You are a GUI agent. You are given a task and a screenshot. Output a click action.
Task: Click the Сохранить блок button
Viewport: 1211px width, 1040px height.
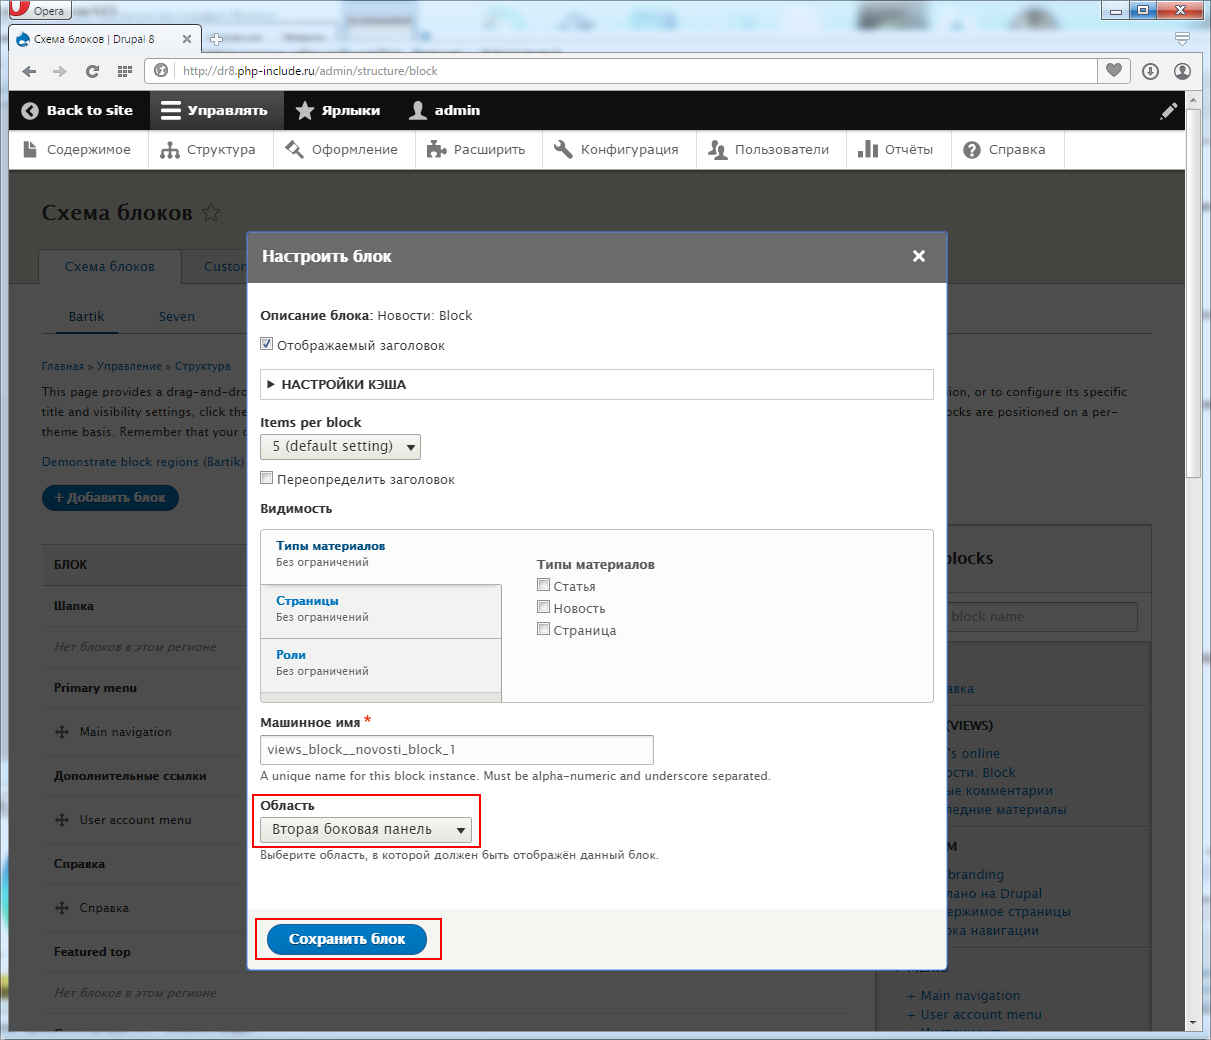coord(347,939)
